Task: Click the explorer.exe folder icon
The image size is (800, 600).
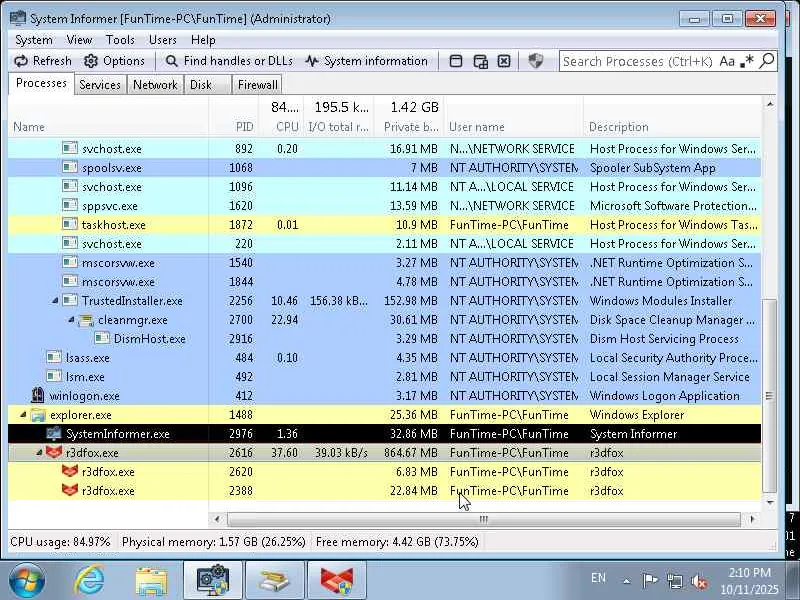Action: pyautogui.click(x=38, y=415)
